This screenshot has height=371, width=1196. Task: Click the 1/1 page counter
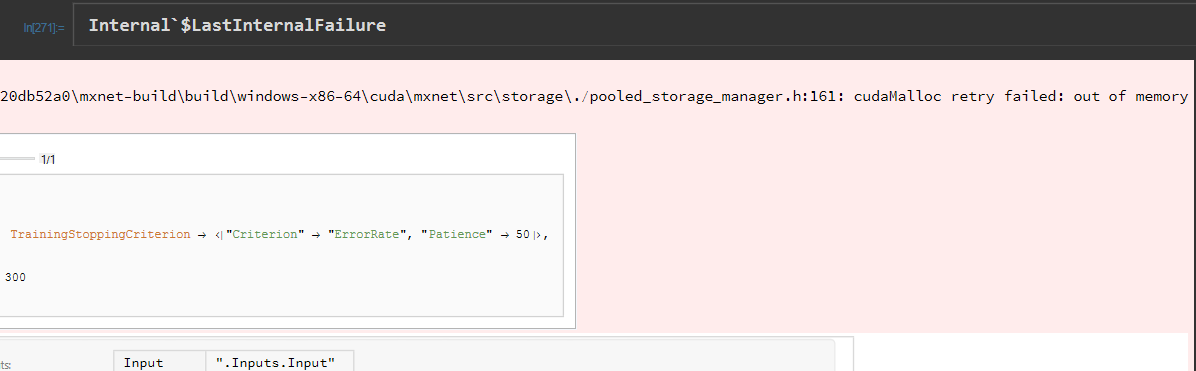pyautogui.click(x=49, y=160)
